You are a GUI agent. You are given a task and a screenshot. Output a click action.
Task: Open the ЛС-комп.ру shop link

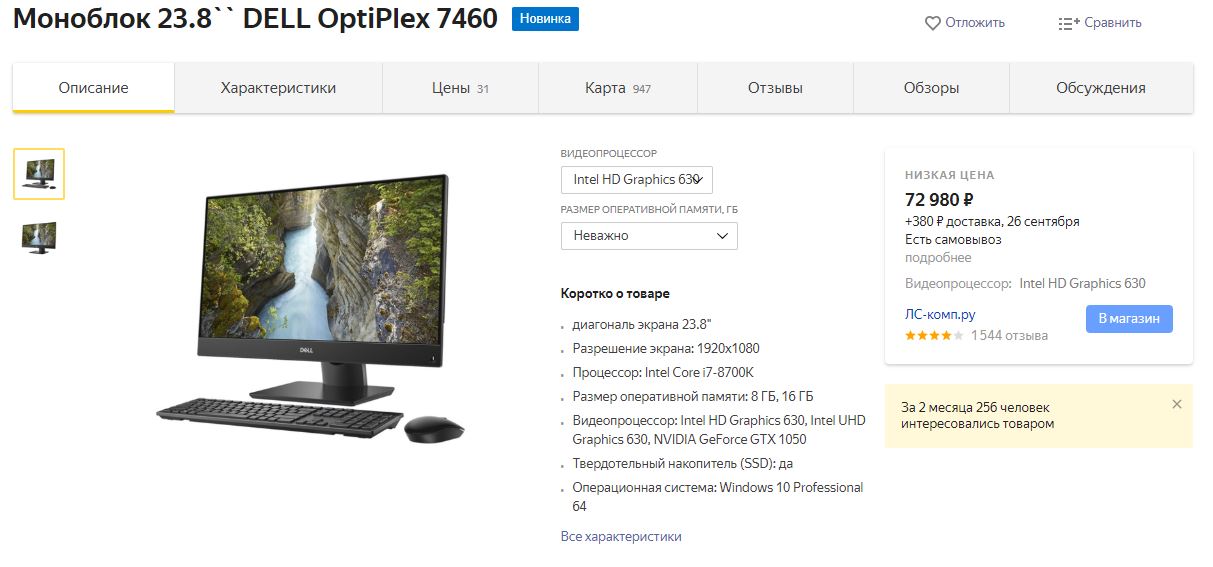click(940, 314)
